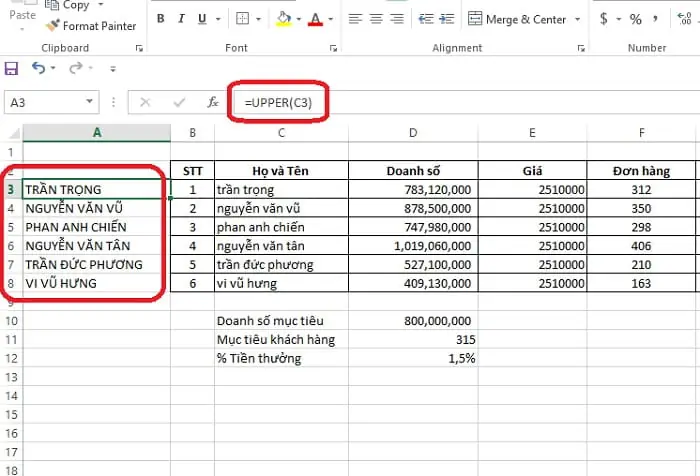
Task: Apply center text alignment
Action: pos(376,19)
